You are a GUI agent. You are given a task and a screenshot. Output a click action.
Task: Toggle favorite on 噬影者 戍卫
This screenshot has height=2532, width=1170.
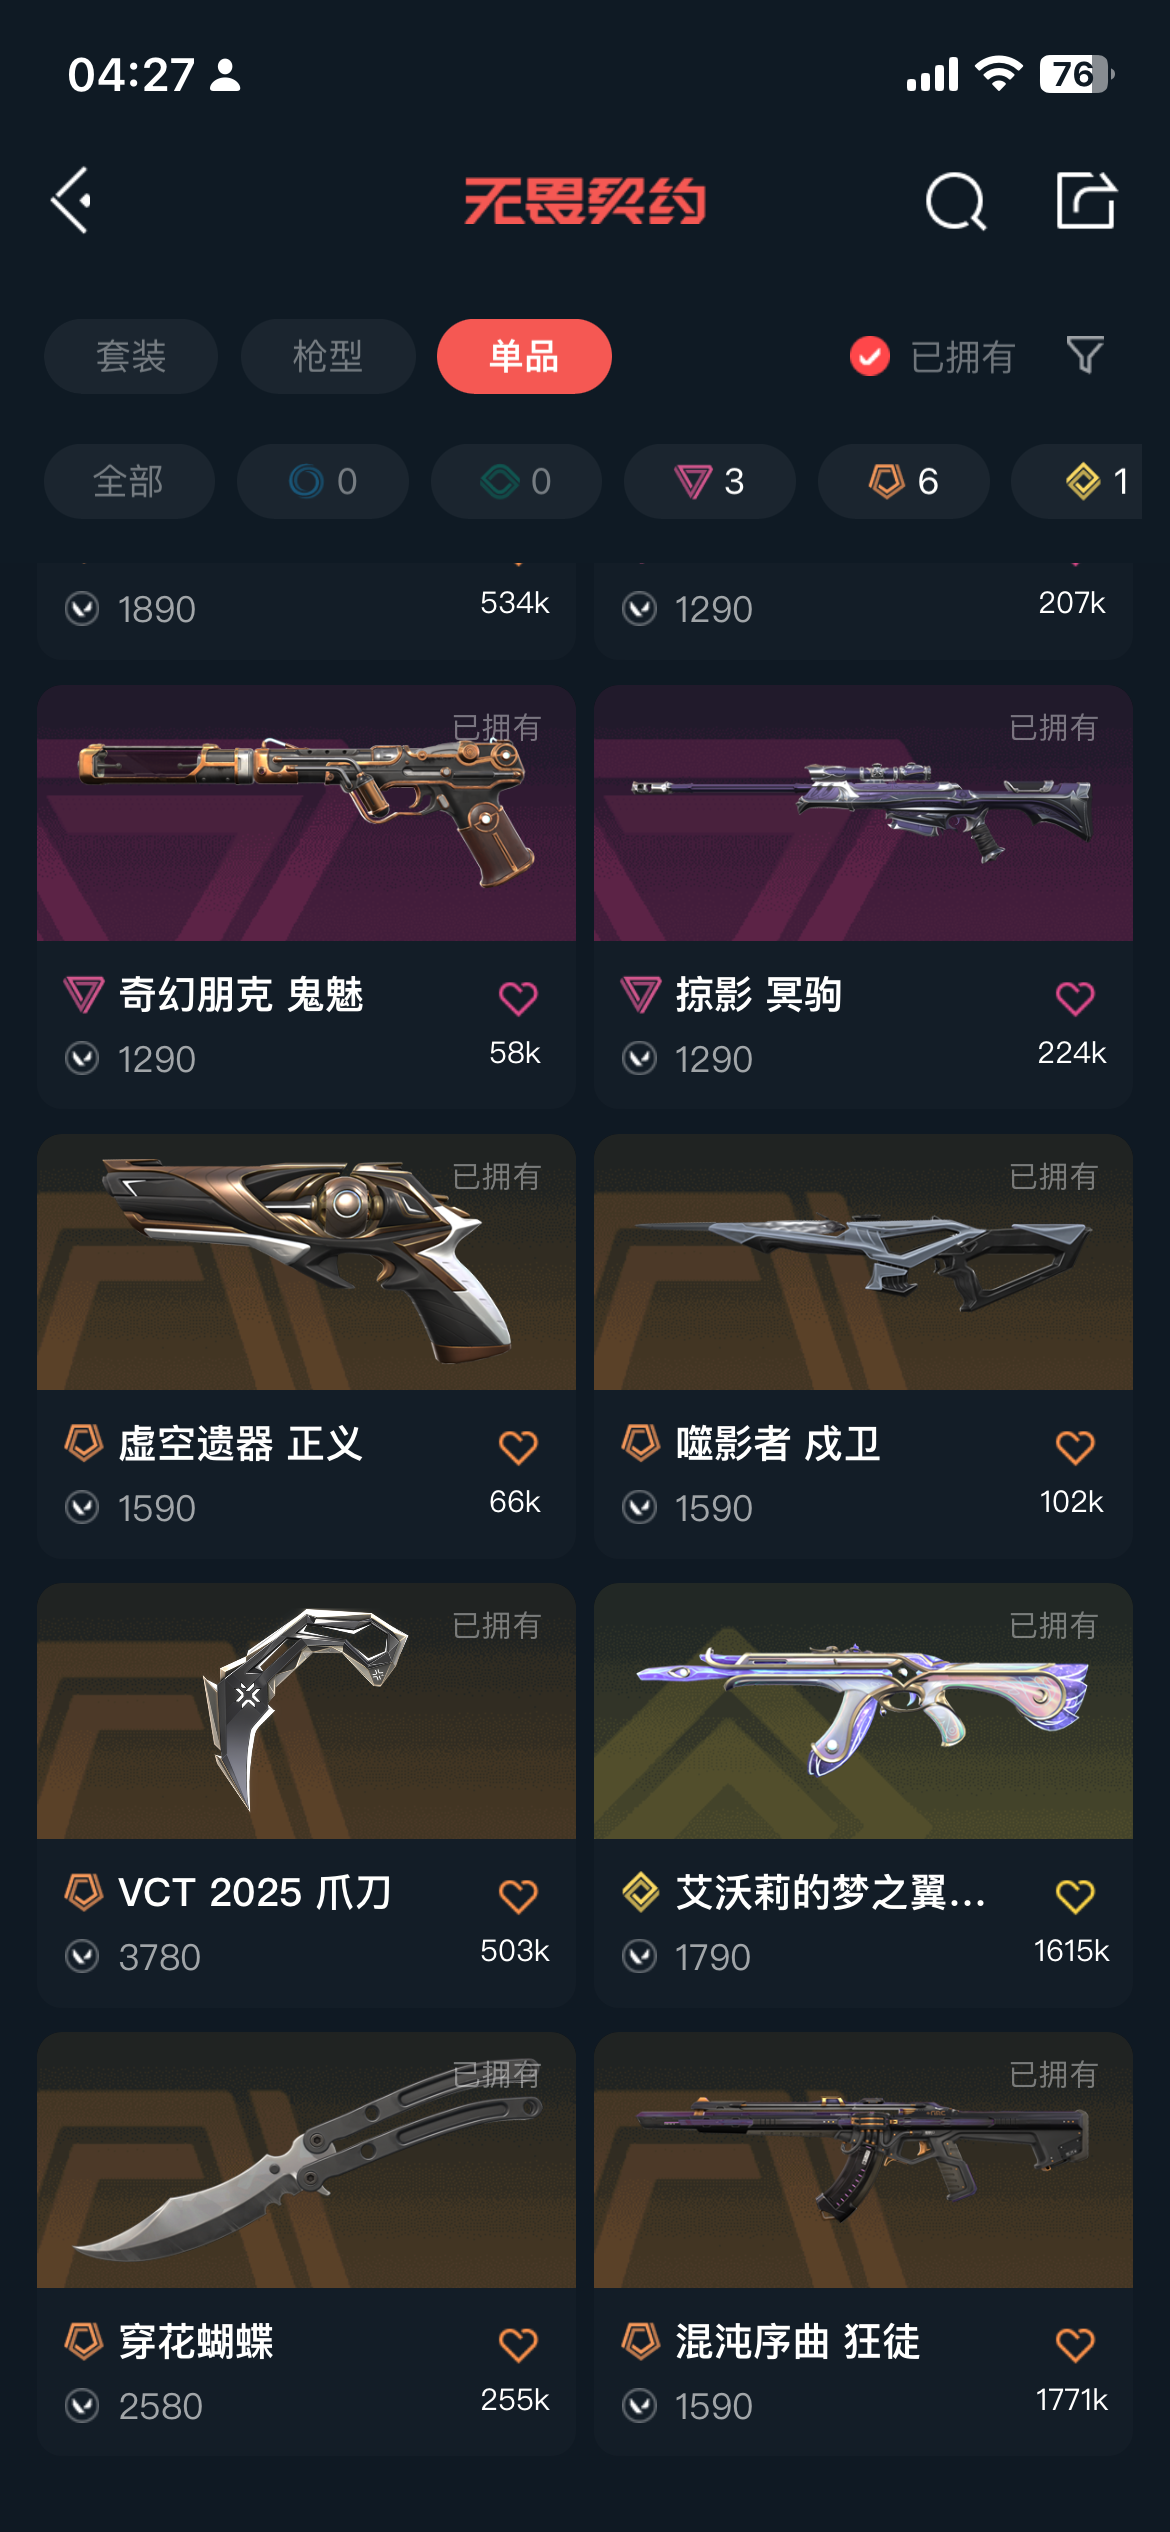[1075, 1447]
